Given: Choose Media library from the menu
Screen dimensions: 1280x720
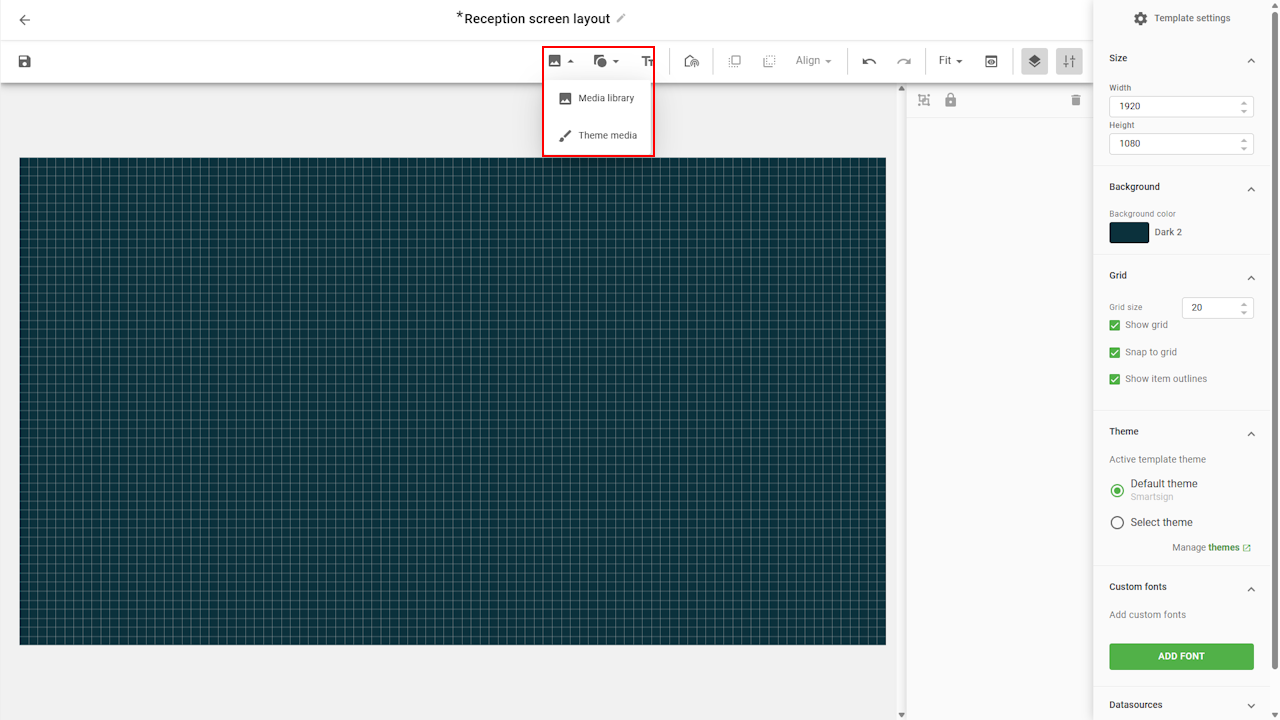Looking at the screenshot, I should coord(606,98).
